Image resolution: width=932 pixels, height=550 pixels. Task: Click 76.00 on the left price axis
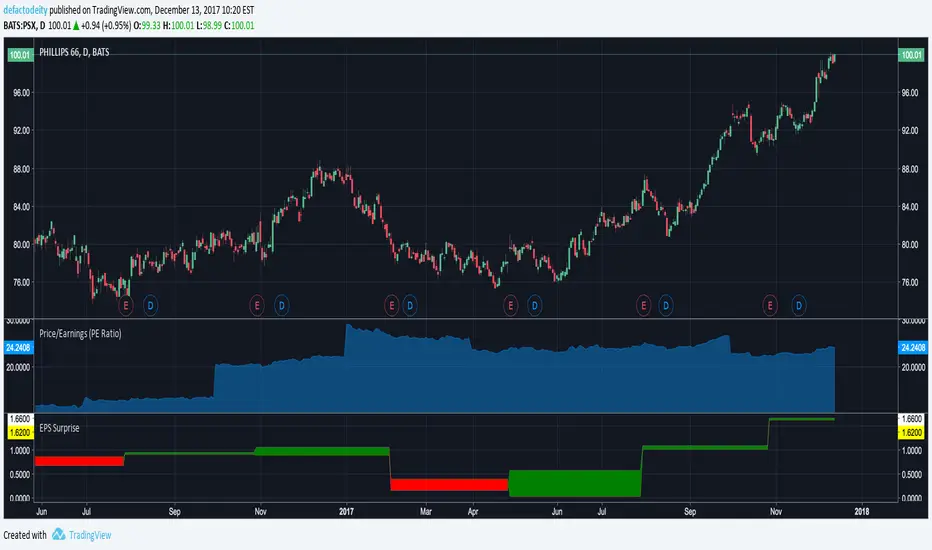click(21, 282)
